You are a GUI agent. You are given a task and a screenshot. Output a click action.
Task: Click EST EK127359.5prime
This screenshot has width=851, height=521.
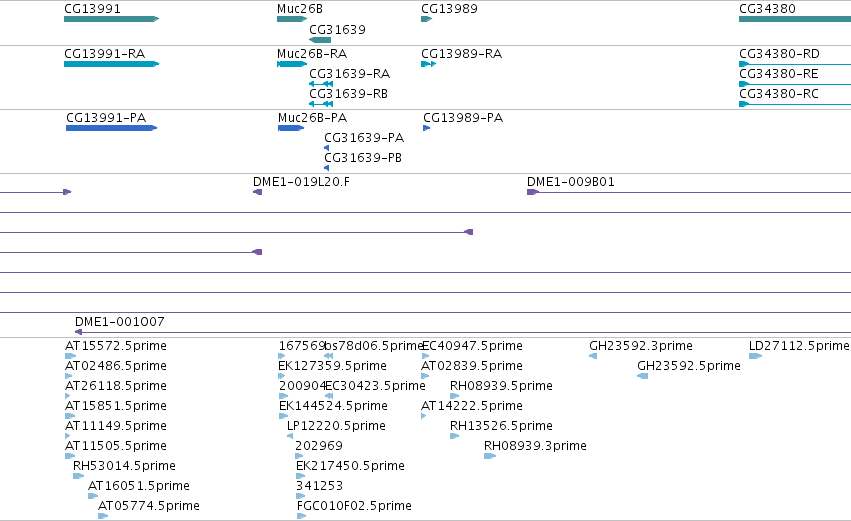(332, 366)
